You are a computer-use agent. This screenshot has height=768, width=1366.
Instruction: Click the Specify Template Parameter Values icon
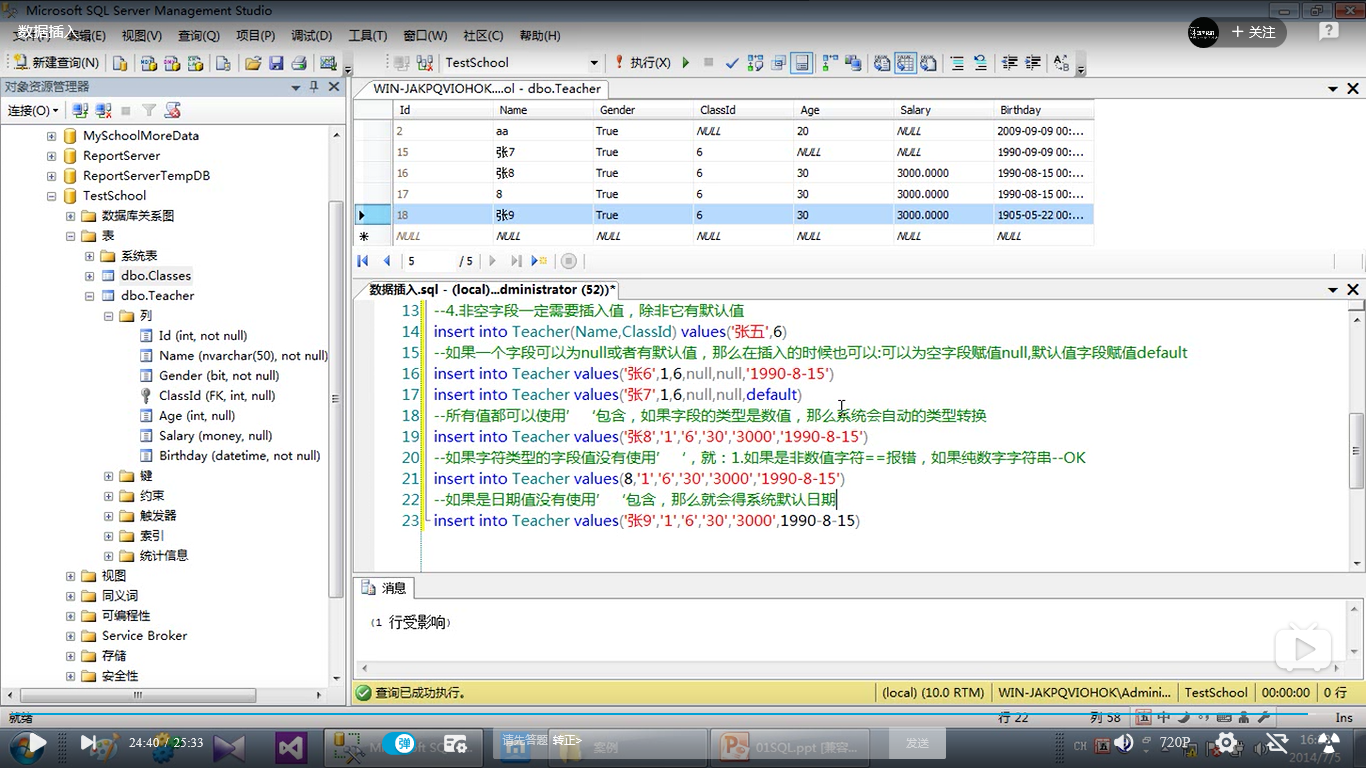[x=1062, y=63]
